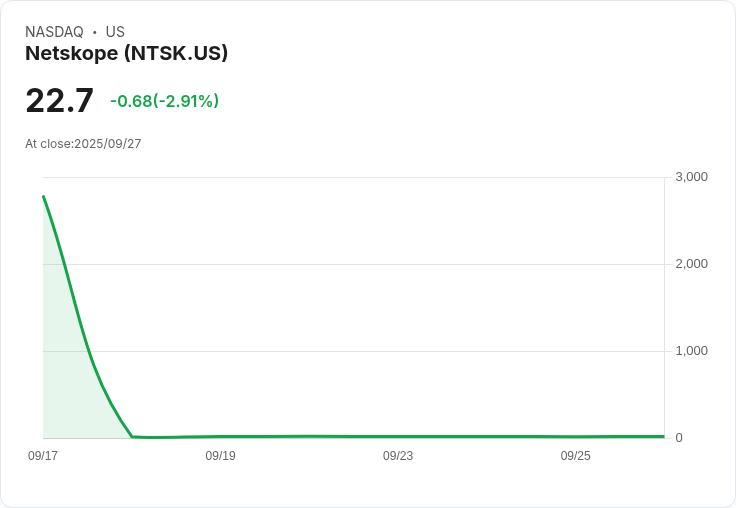Select the 22.7 closing price
The width and height of the screenshot is (736, 508).
(60, 101)
